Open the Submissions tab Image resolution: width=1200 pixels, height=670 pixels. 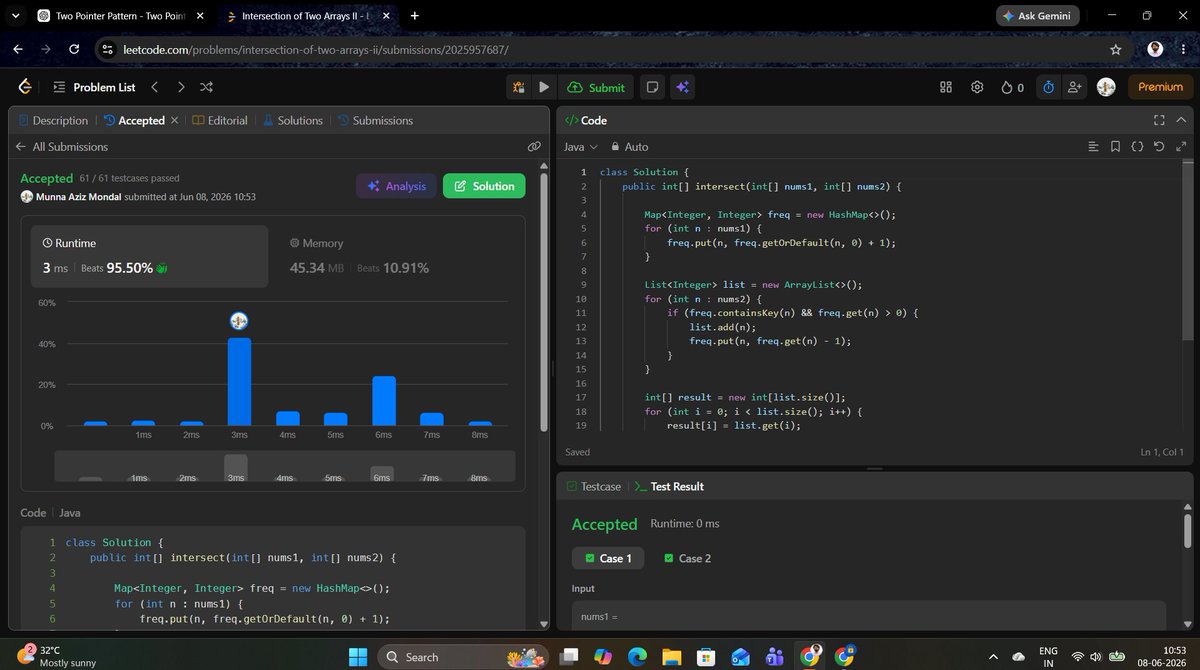pos(374,120)
